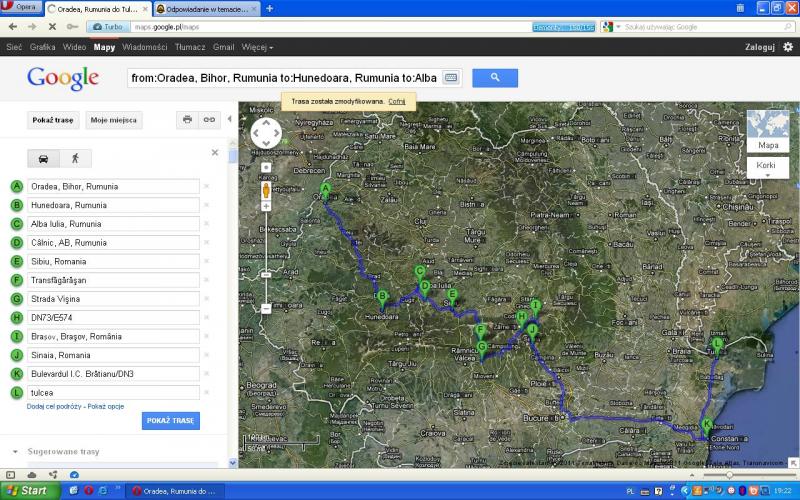The image size is (800, 500).
Task: Open Tłumacz in the Google bar
Action: 189,47
